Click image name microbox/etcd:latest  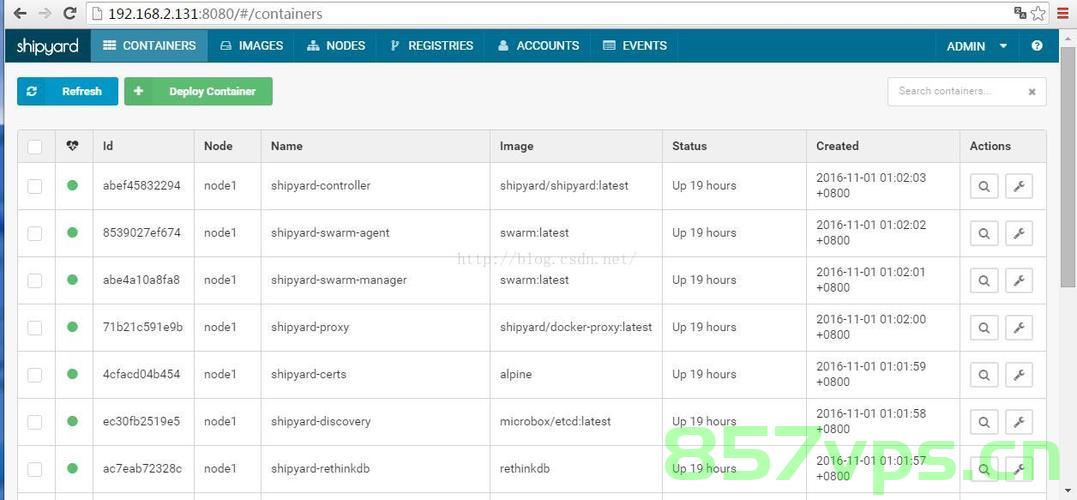555,421
